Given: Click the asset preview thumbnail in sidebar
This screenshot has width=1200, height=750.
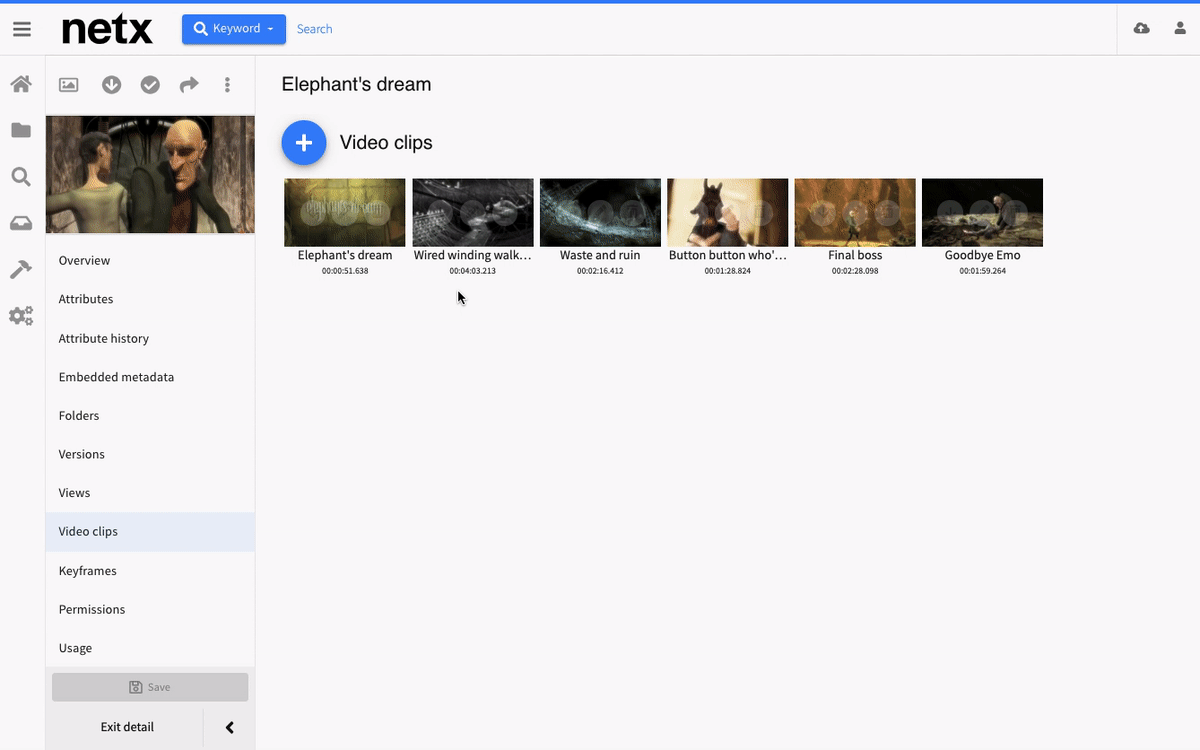Looking at the screenshot, I should (150, 174).
